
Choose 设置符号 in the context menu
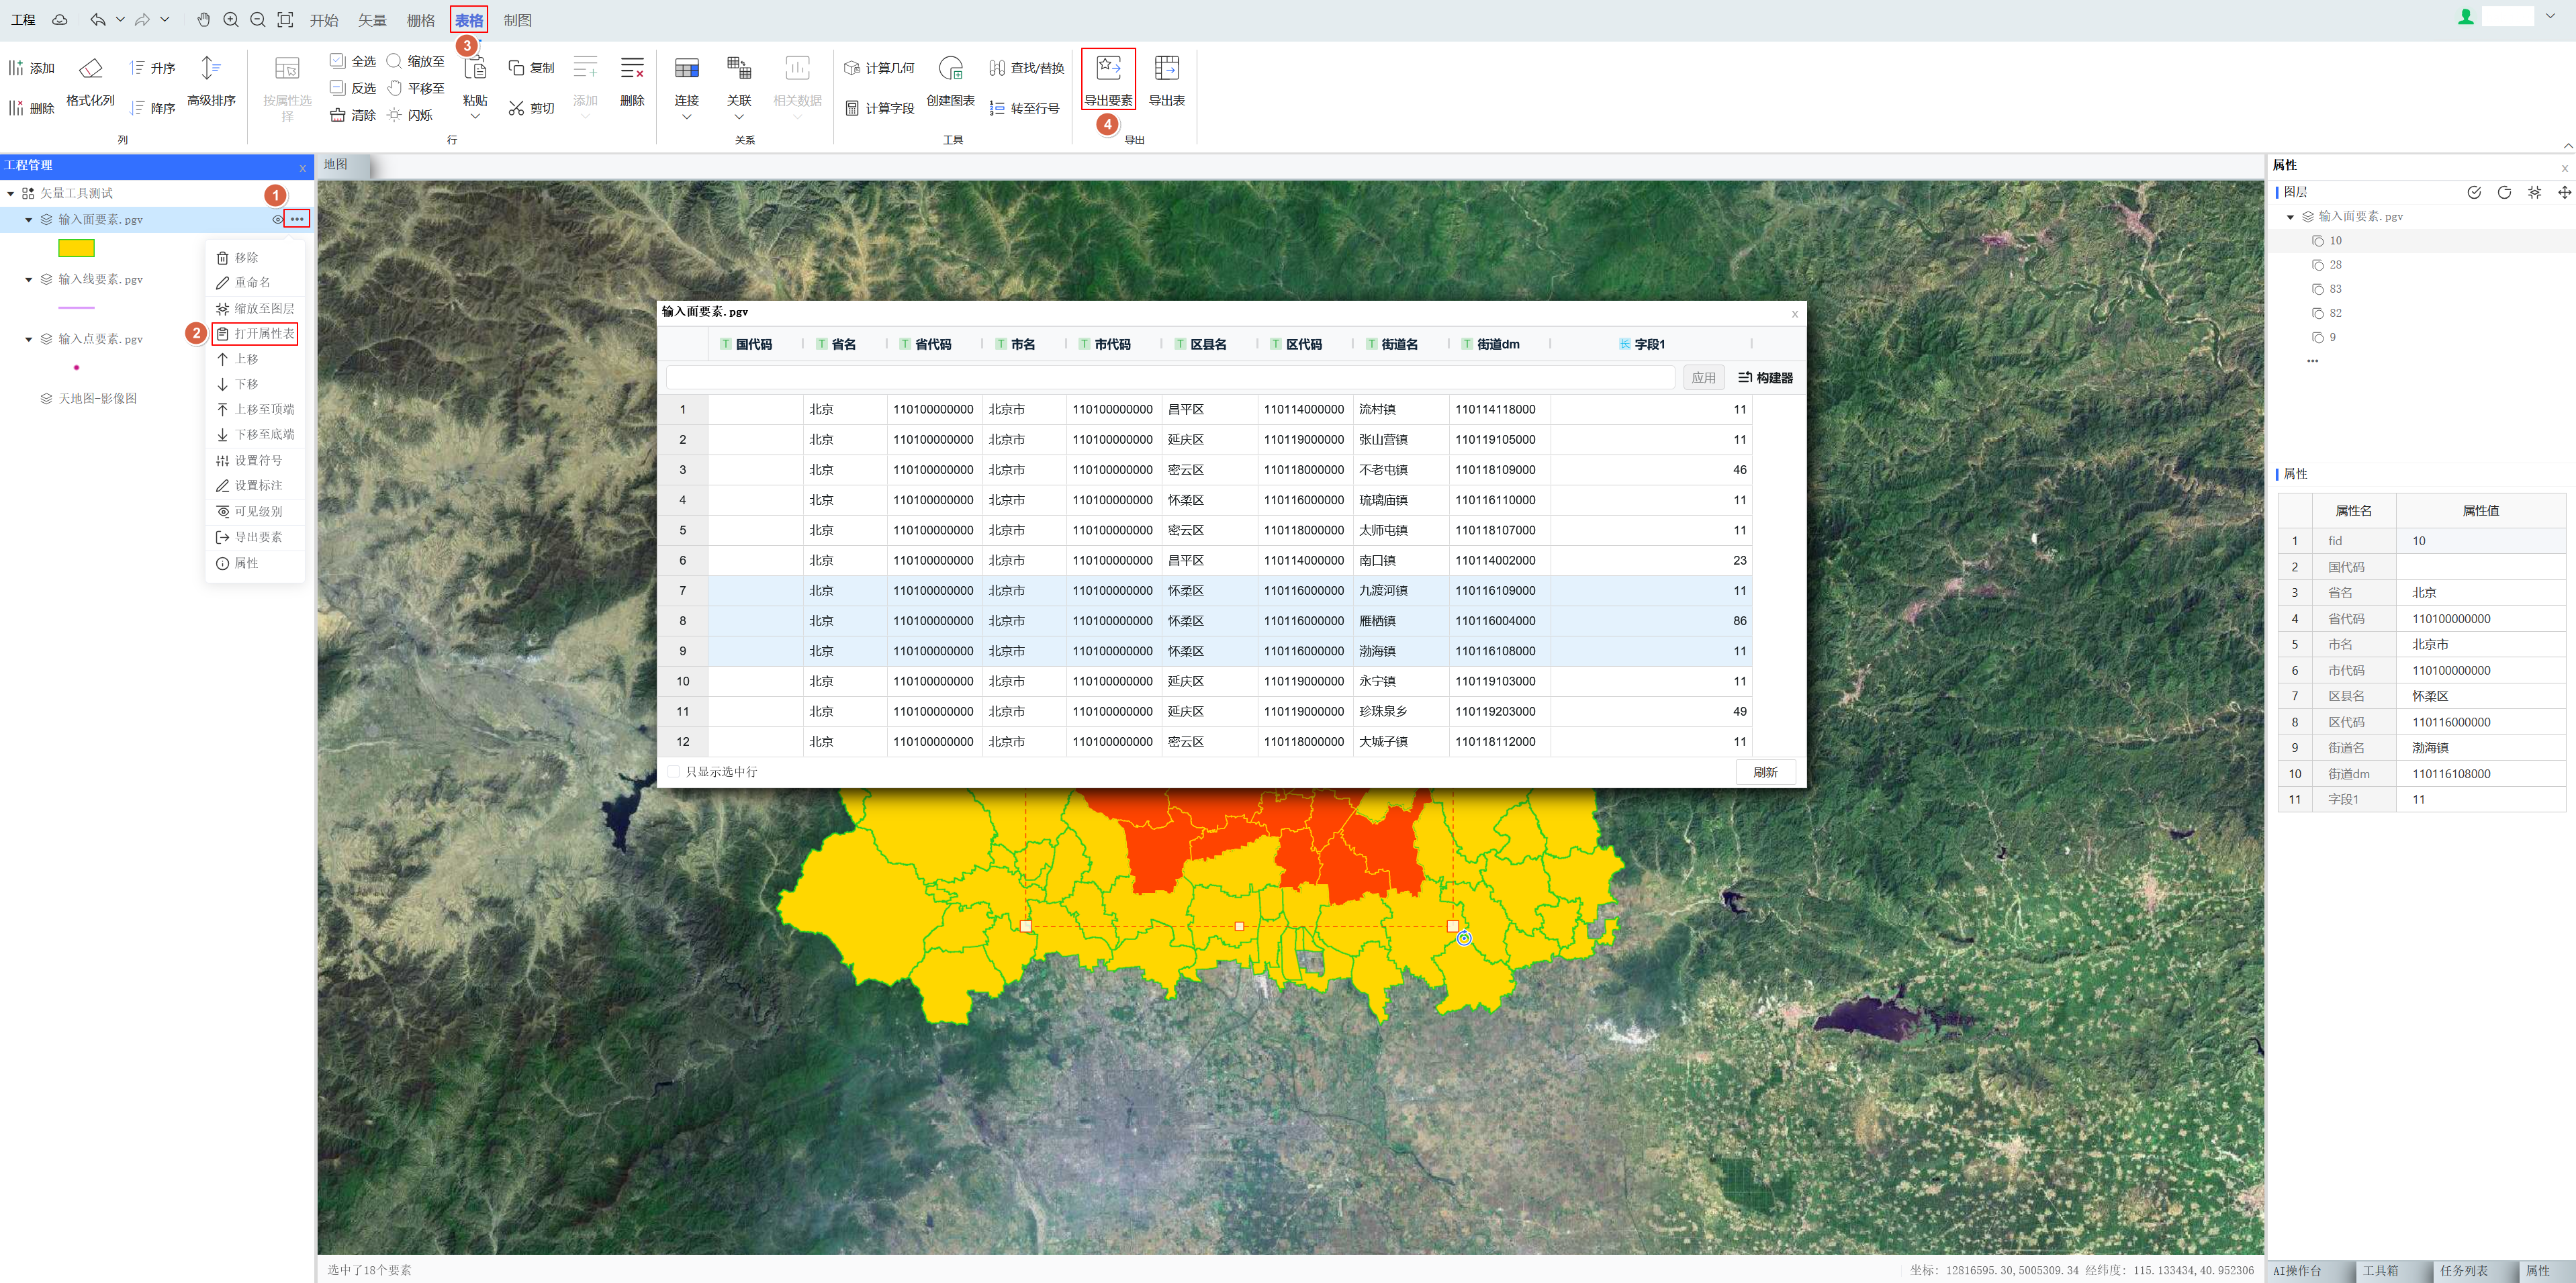[x=257, y=461]
